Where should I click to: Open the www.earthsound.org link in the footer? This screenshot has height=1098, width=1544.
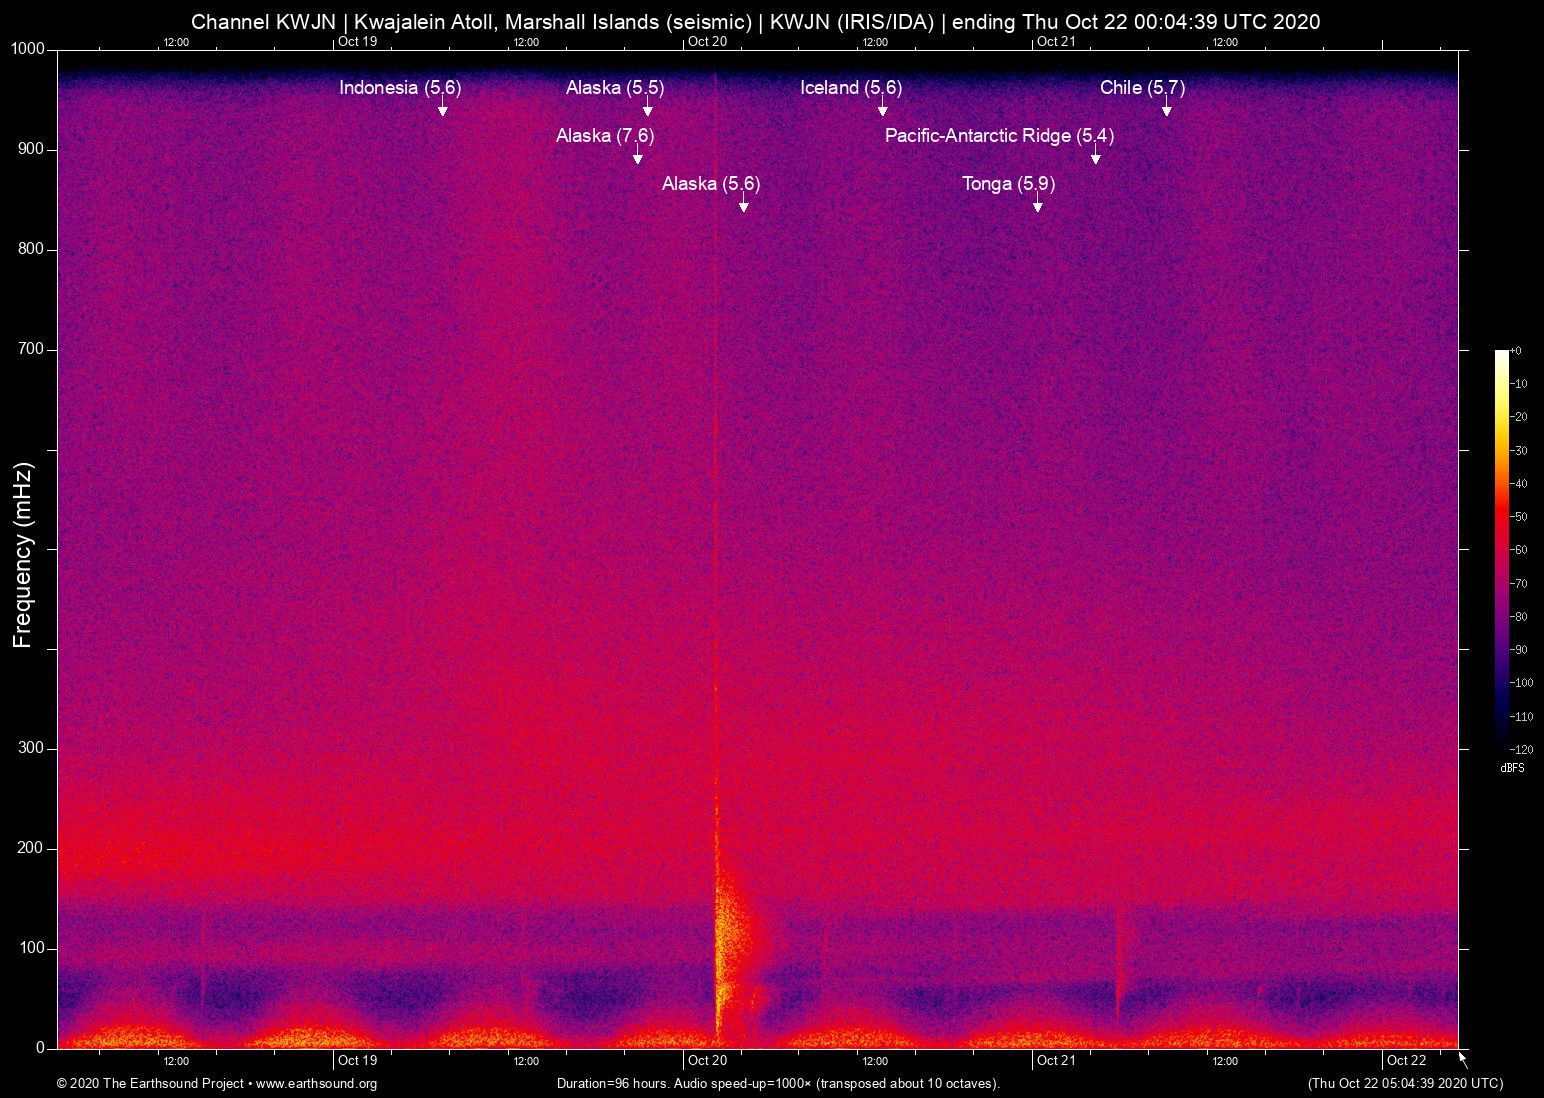pos(316,1084)
